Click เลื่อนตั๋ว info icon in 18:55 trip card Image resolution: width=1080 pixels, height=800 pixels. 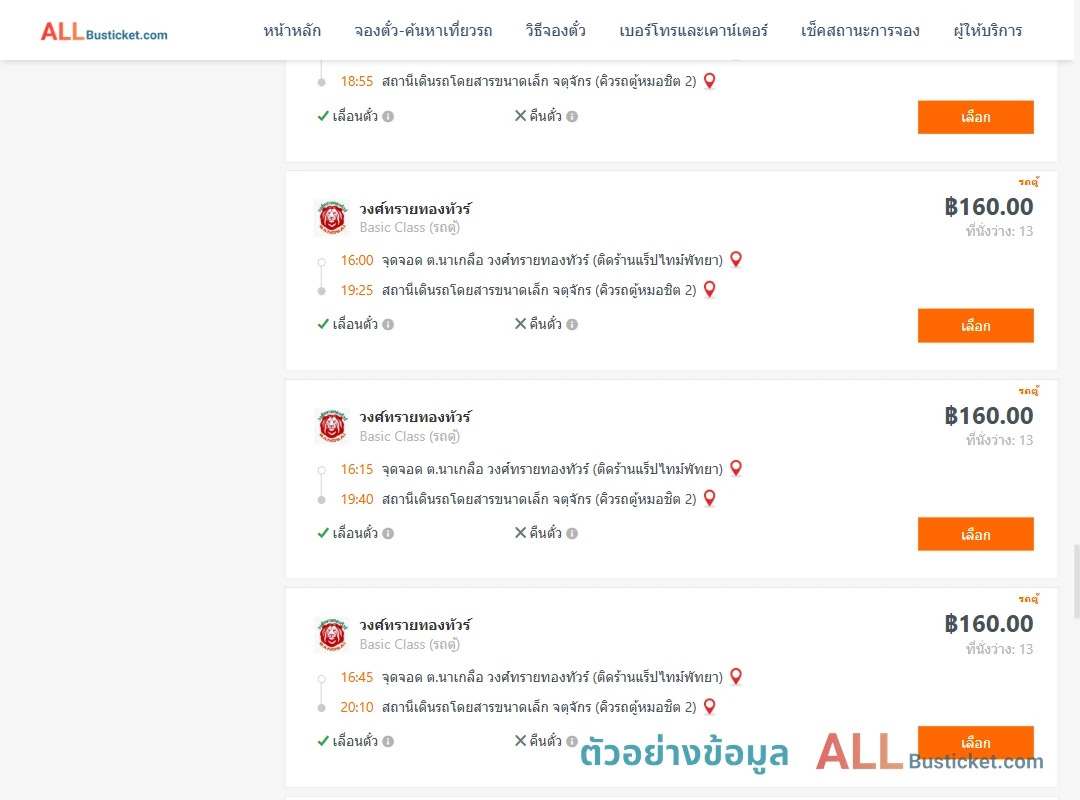[x=388, y=116]
